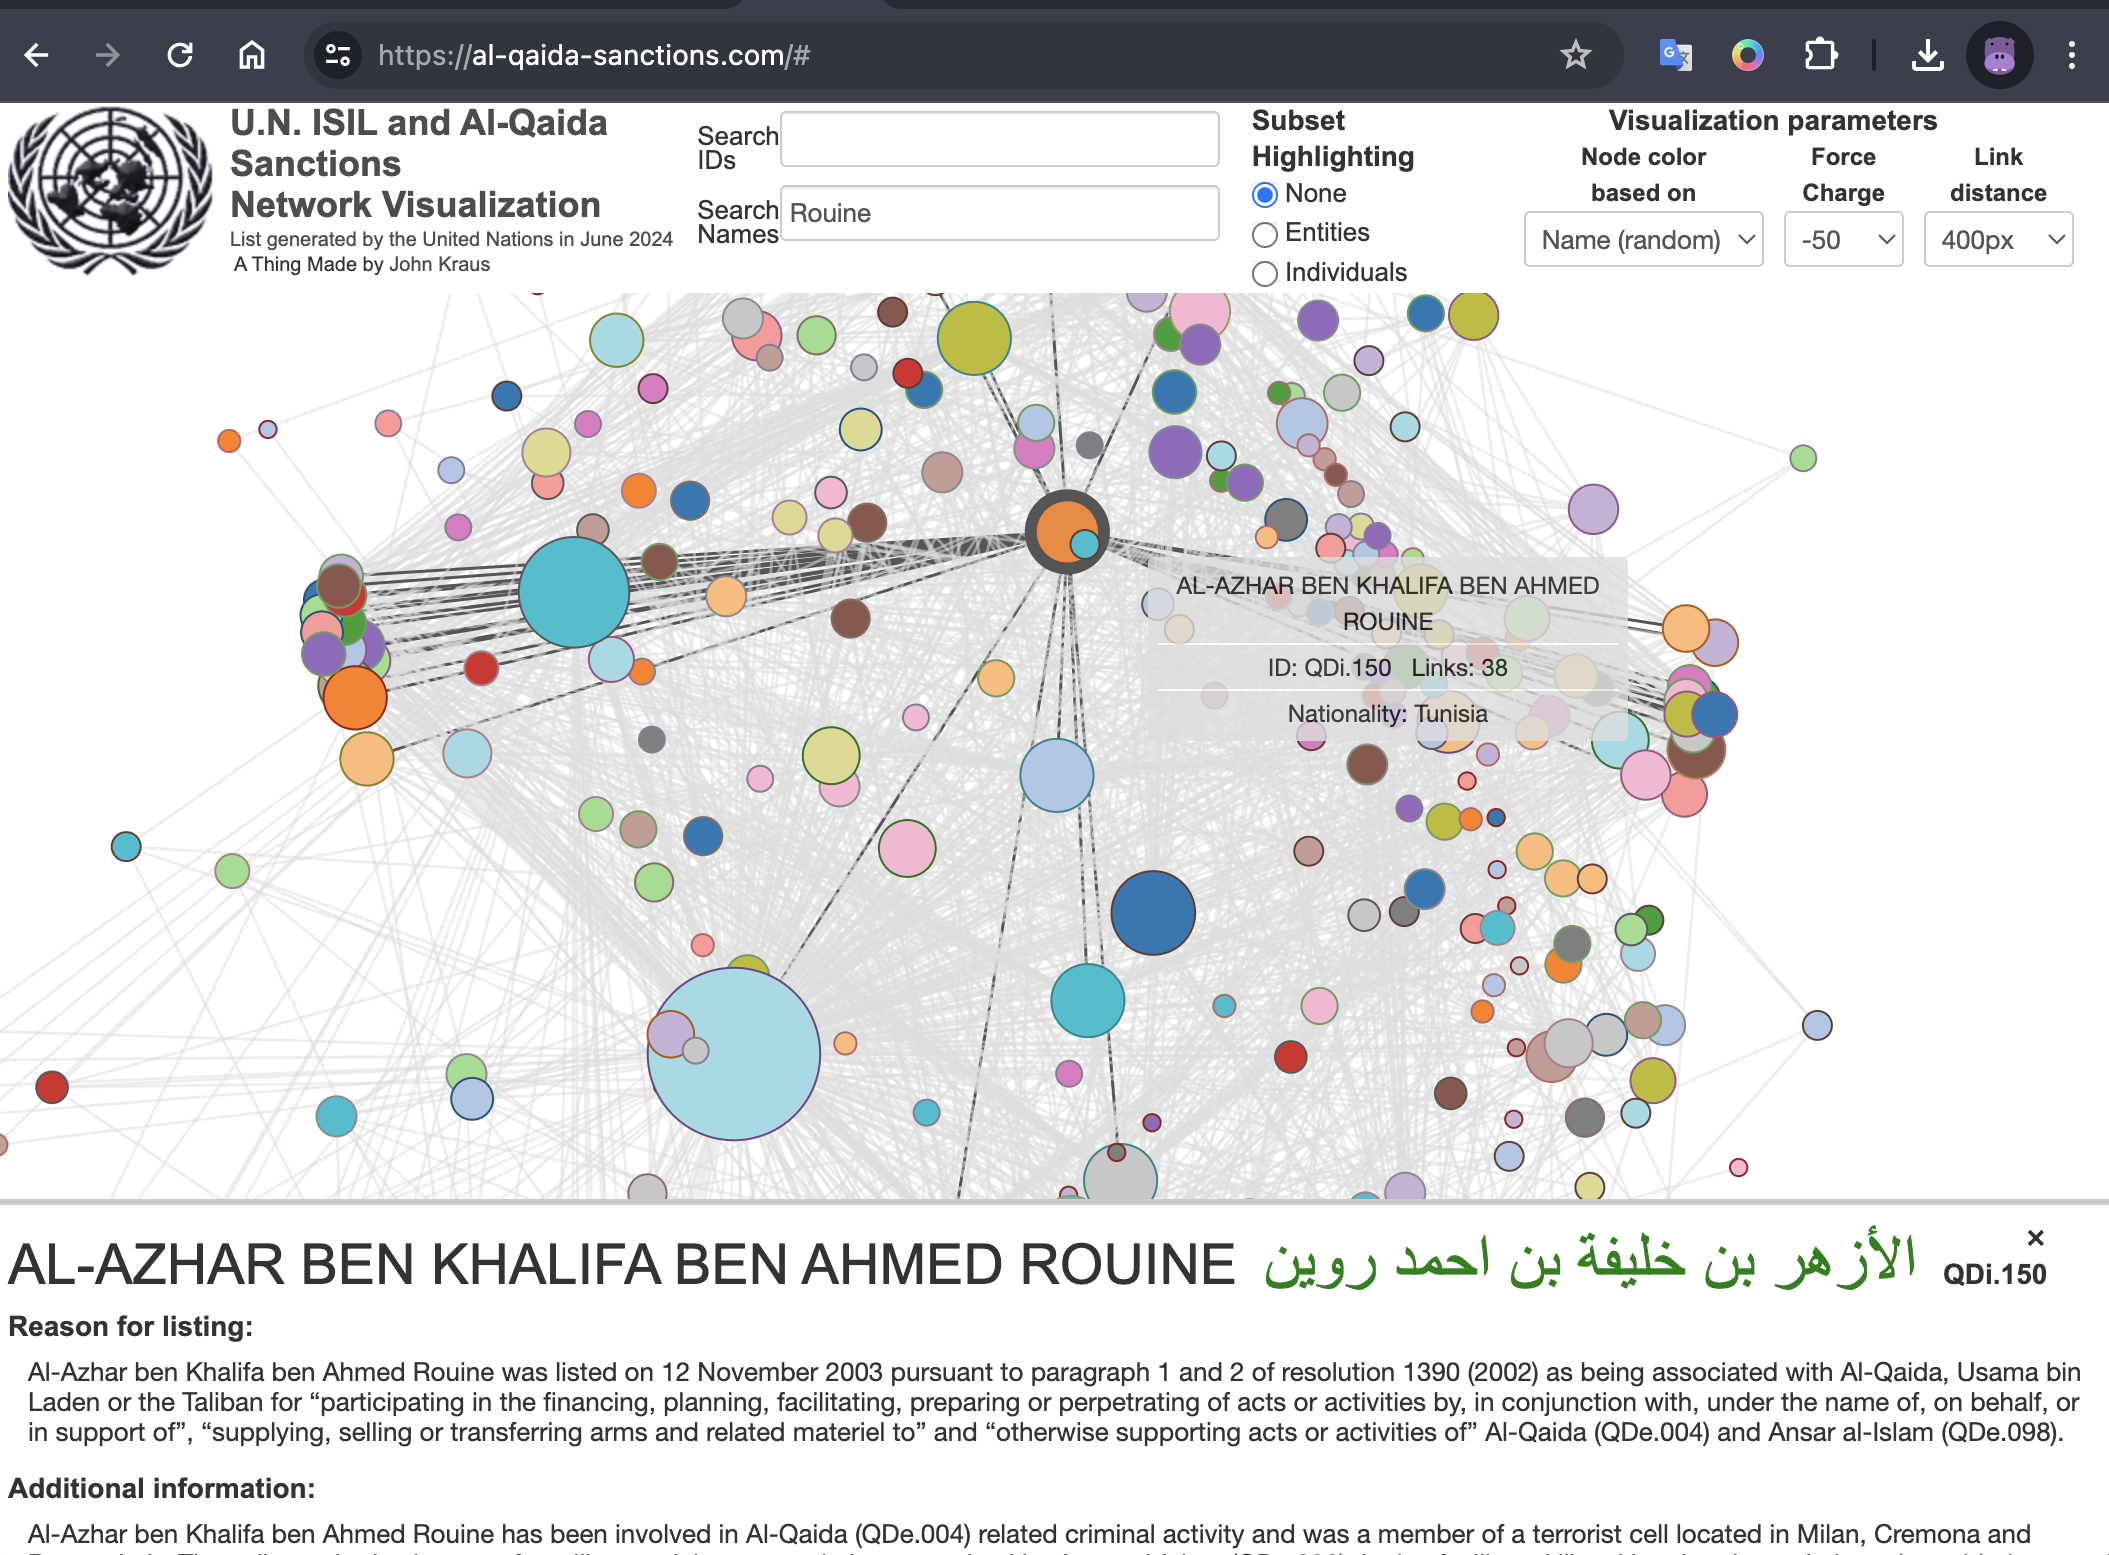The image size is (2109, 1555).
Task: Open the Node color Name (random) dropdown
Action: coord(1643,240)
